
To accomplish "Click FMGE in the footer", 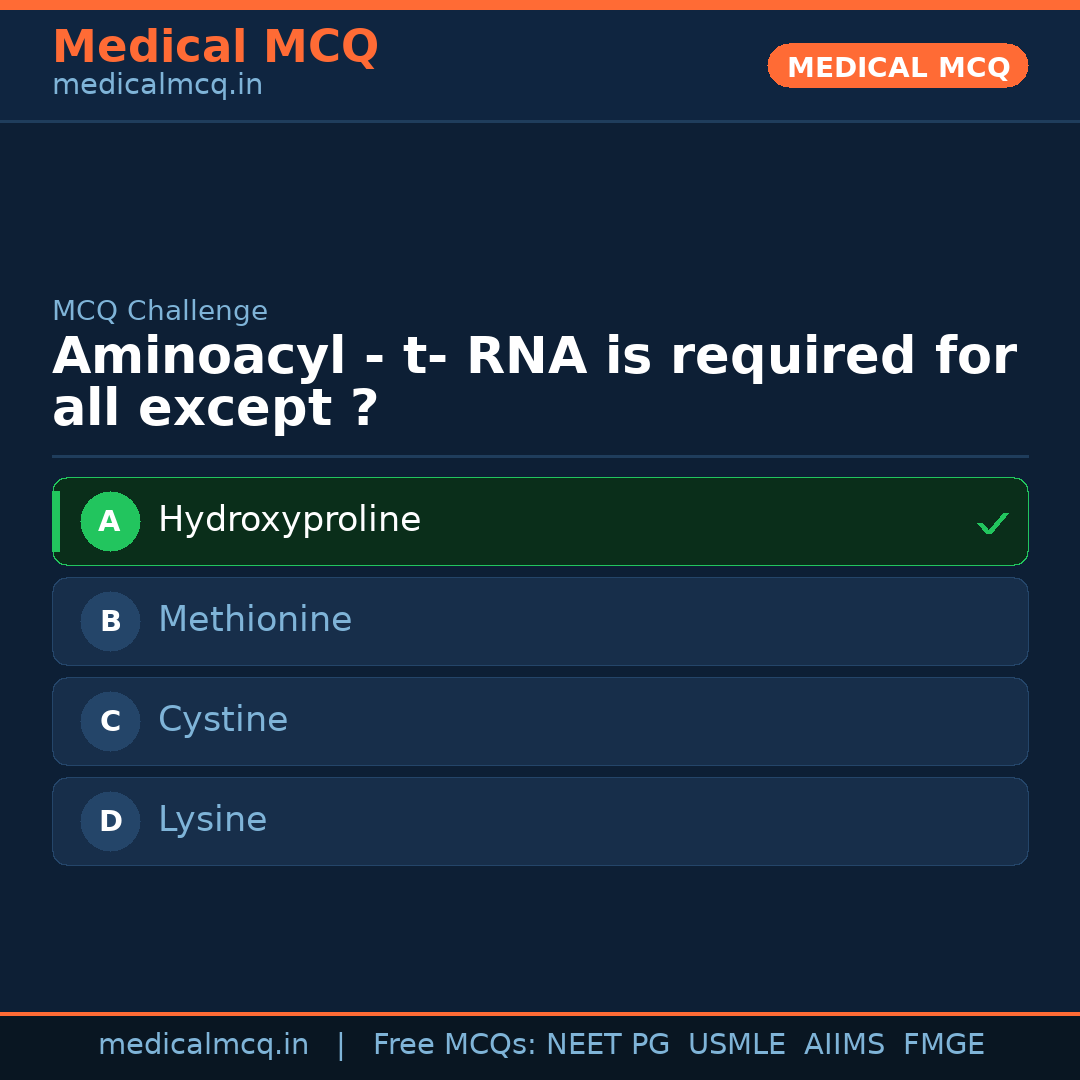I will click(943, 1045).
